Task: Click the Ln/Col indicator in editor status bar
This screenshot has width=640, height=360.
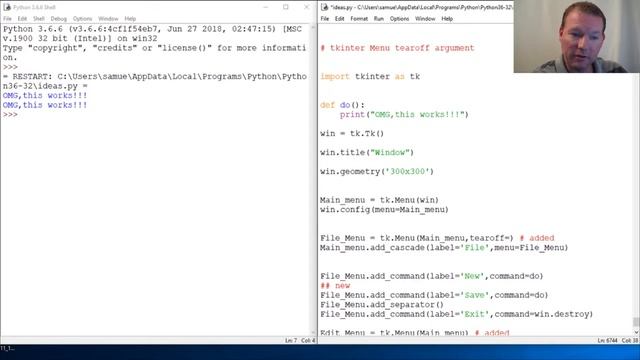Action: pyautogui.click(x=618, y=340)
